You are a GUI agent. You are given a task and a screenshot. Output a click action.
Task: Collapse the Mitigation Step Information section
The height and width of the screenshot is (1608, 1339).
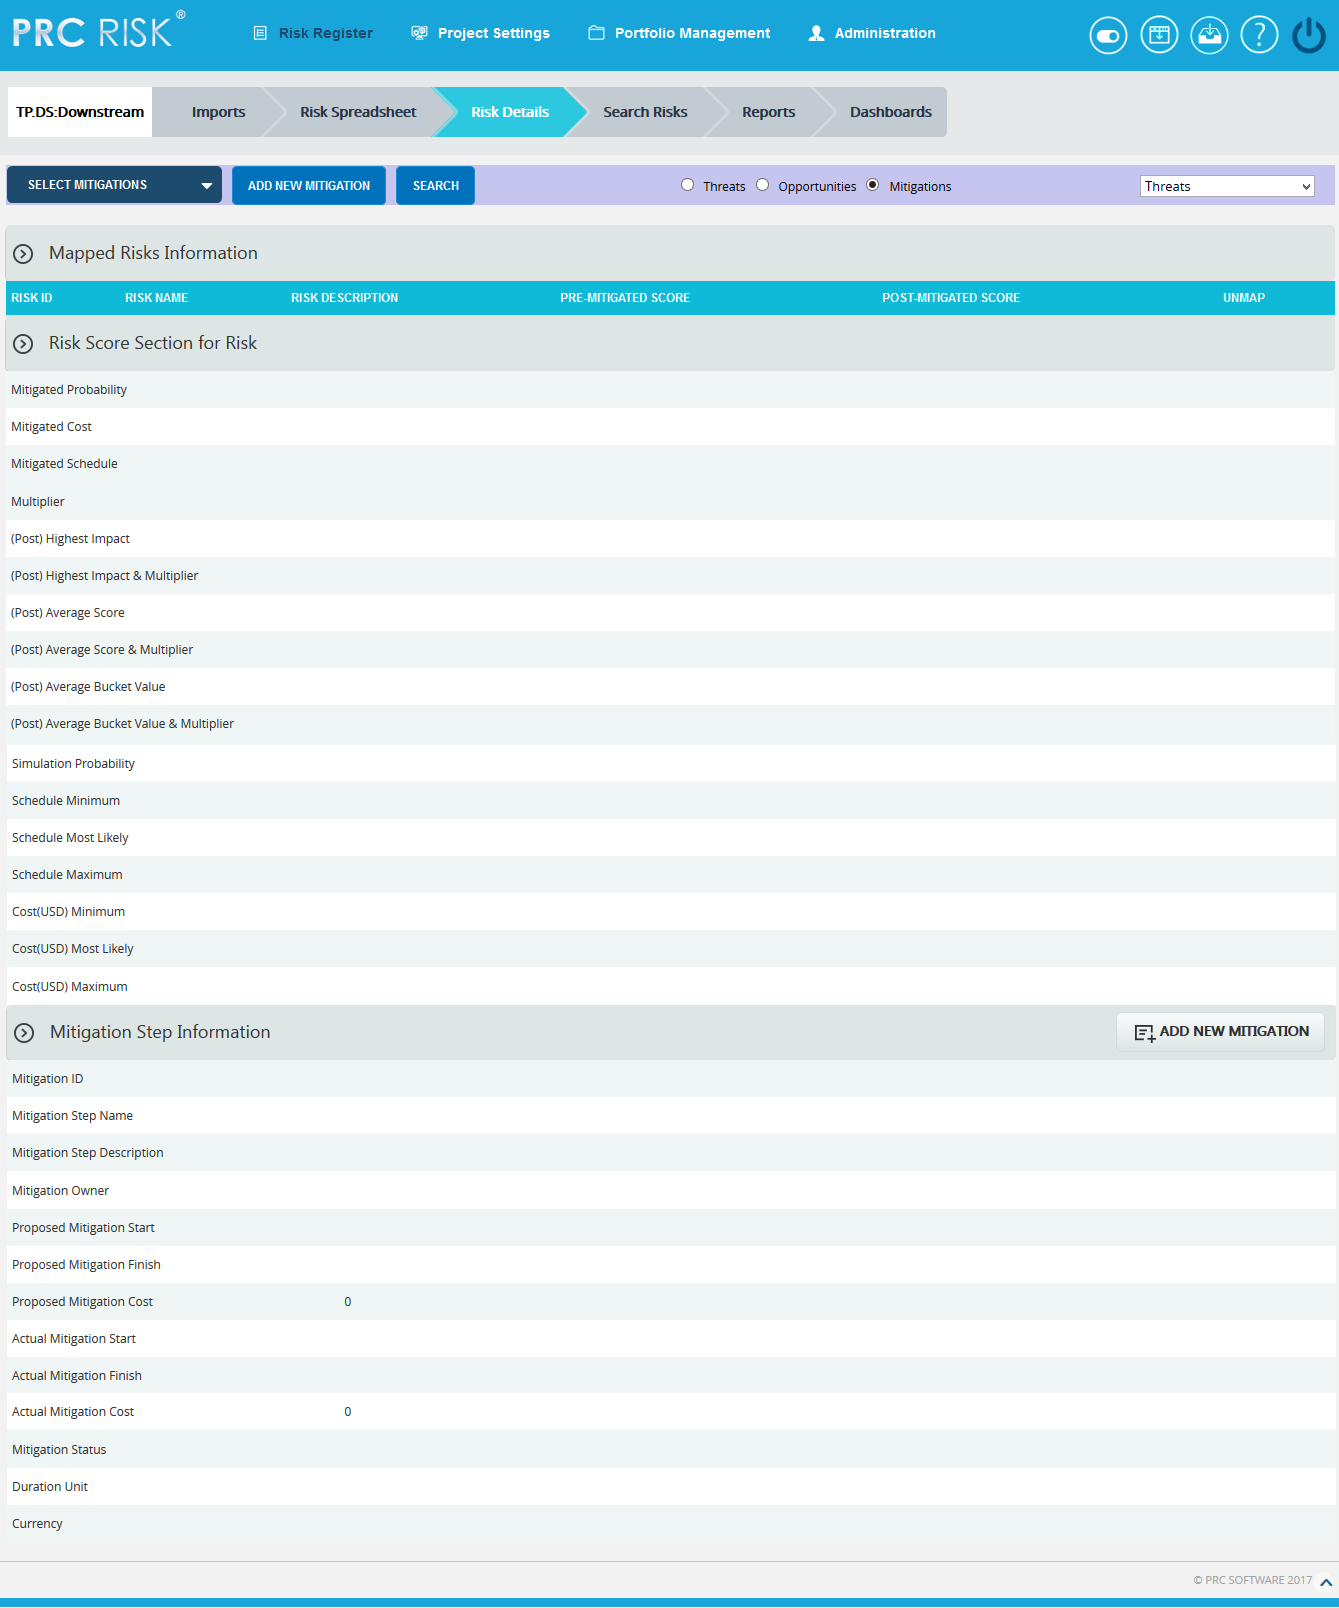pos(24,1033)
